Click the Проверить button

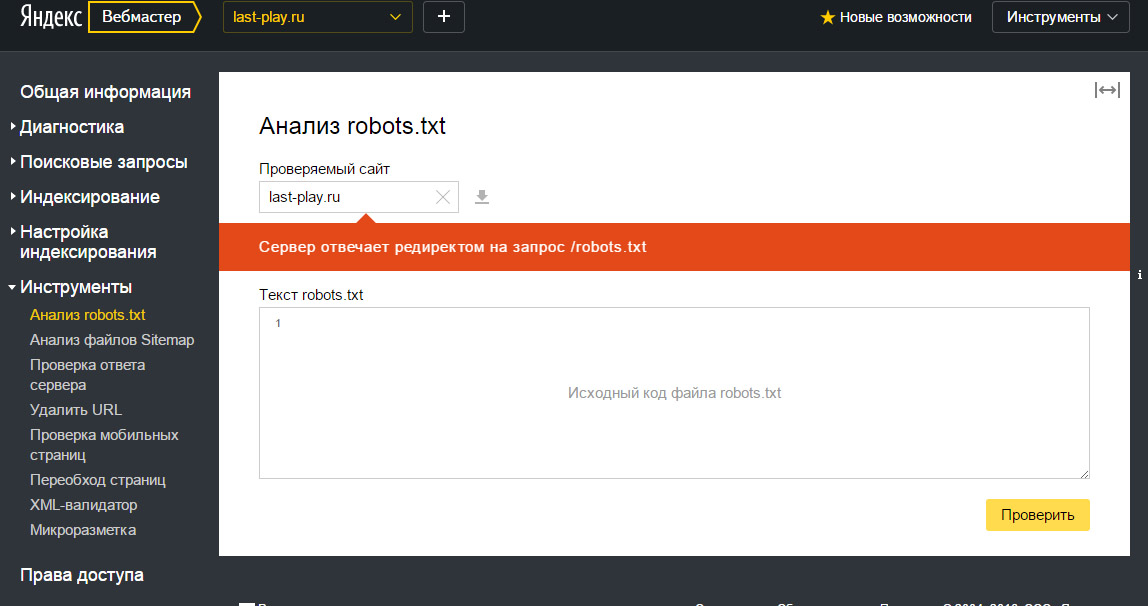coord(1037,515)
